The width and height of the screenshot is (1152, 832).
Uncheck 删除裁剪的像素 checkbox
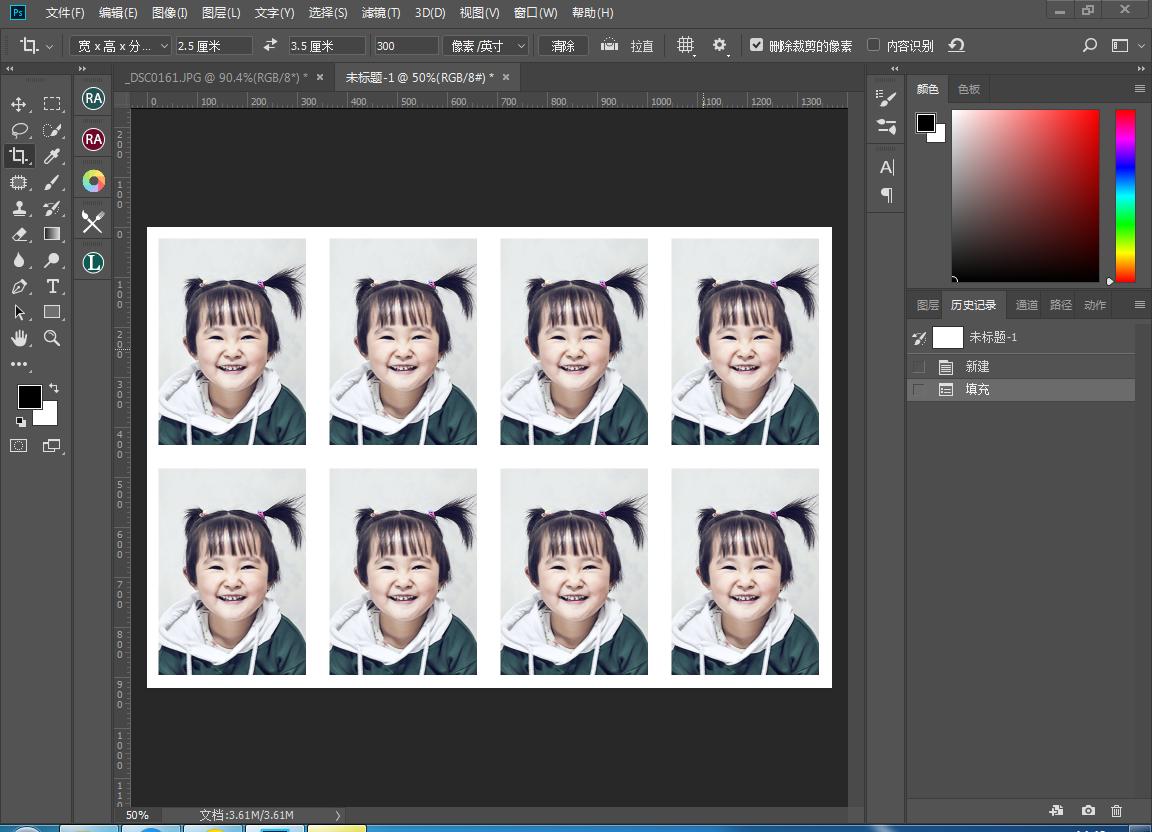[756, 45]
